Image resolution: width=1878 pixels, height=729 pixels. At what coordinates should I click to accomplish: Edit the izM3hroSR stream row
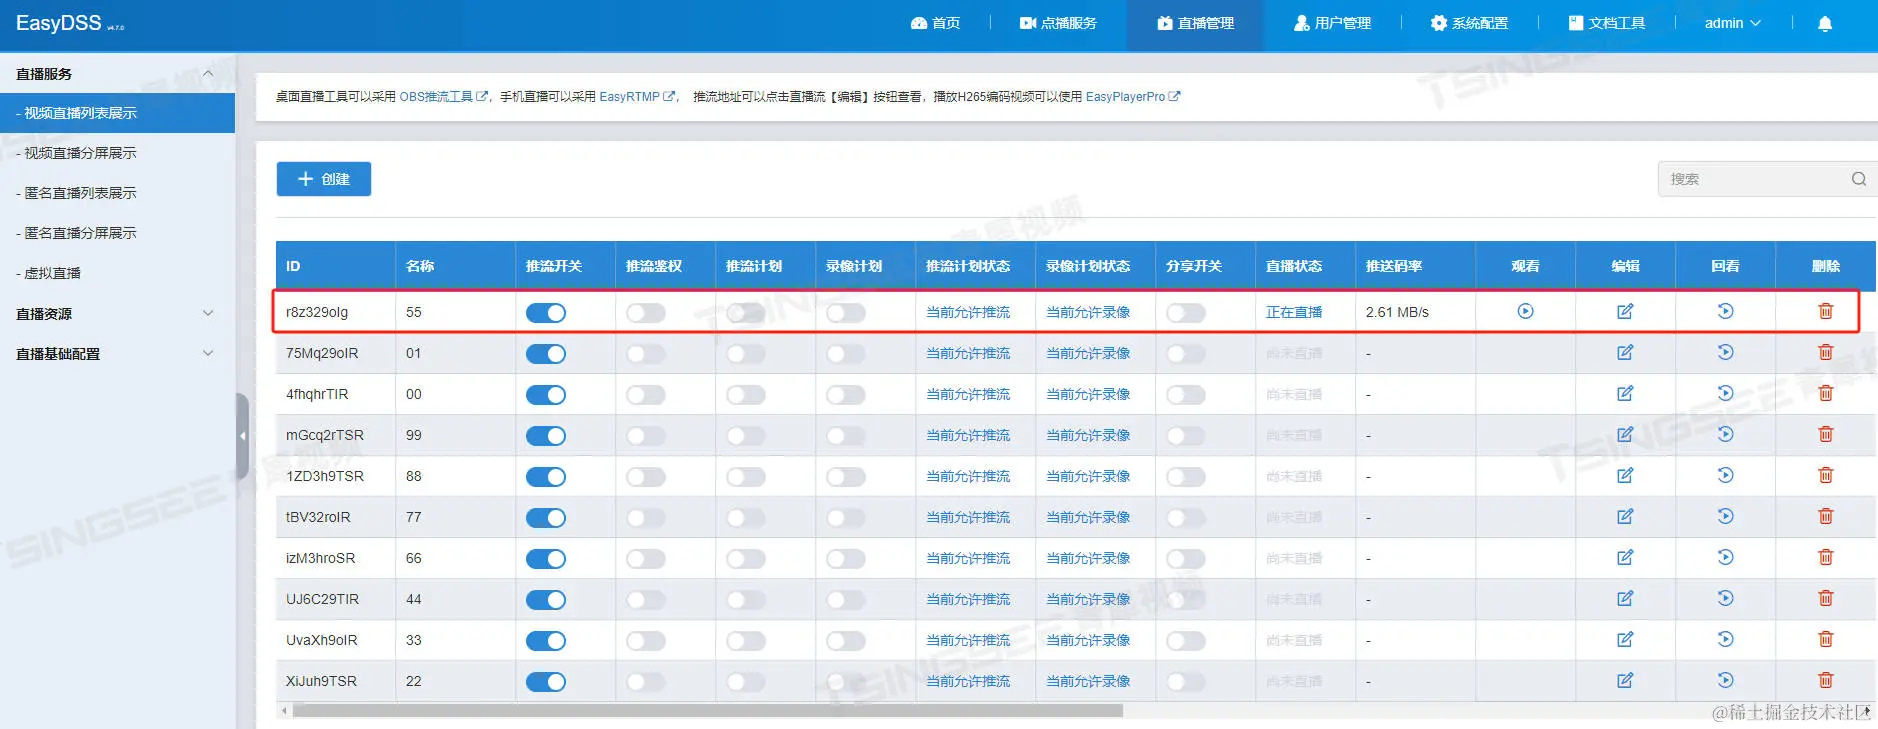point(1625,557)
